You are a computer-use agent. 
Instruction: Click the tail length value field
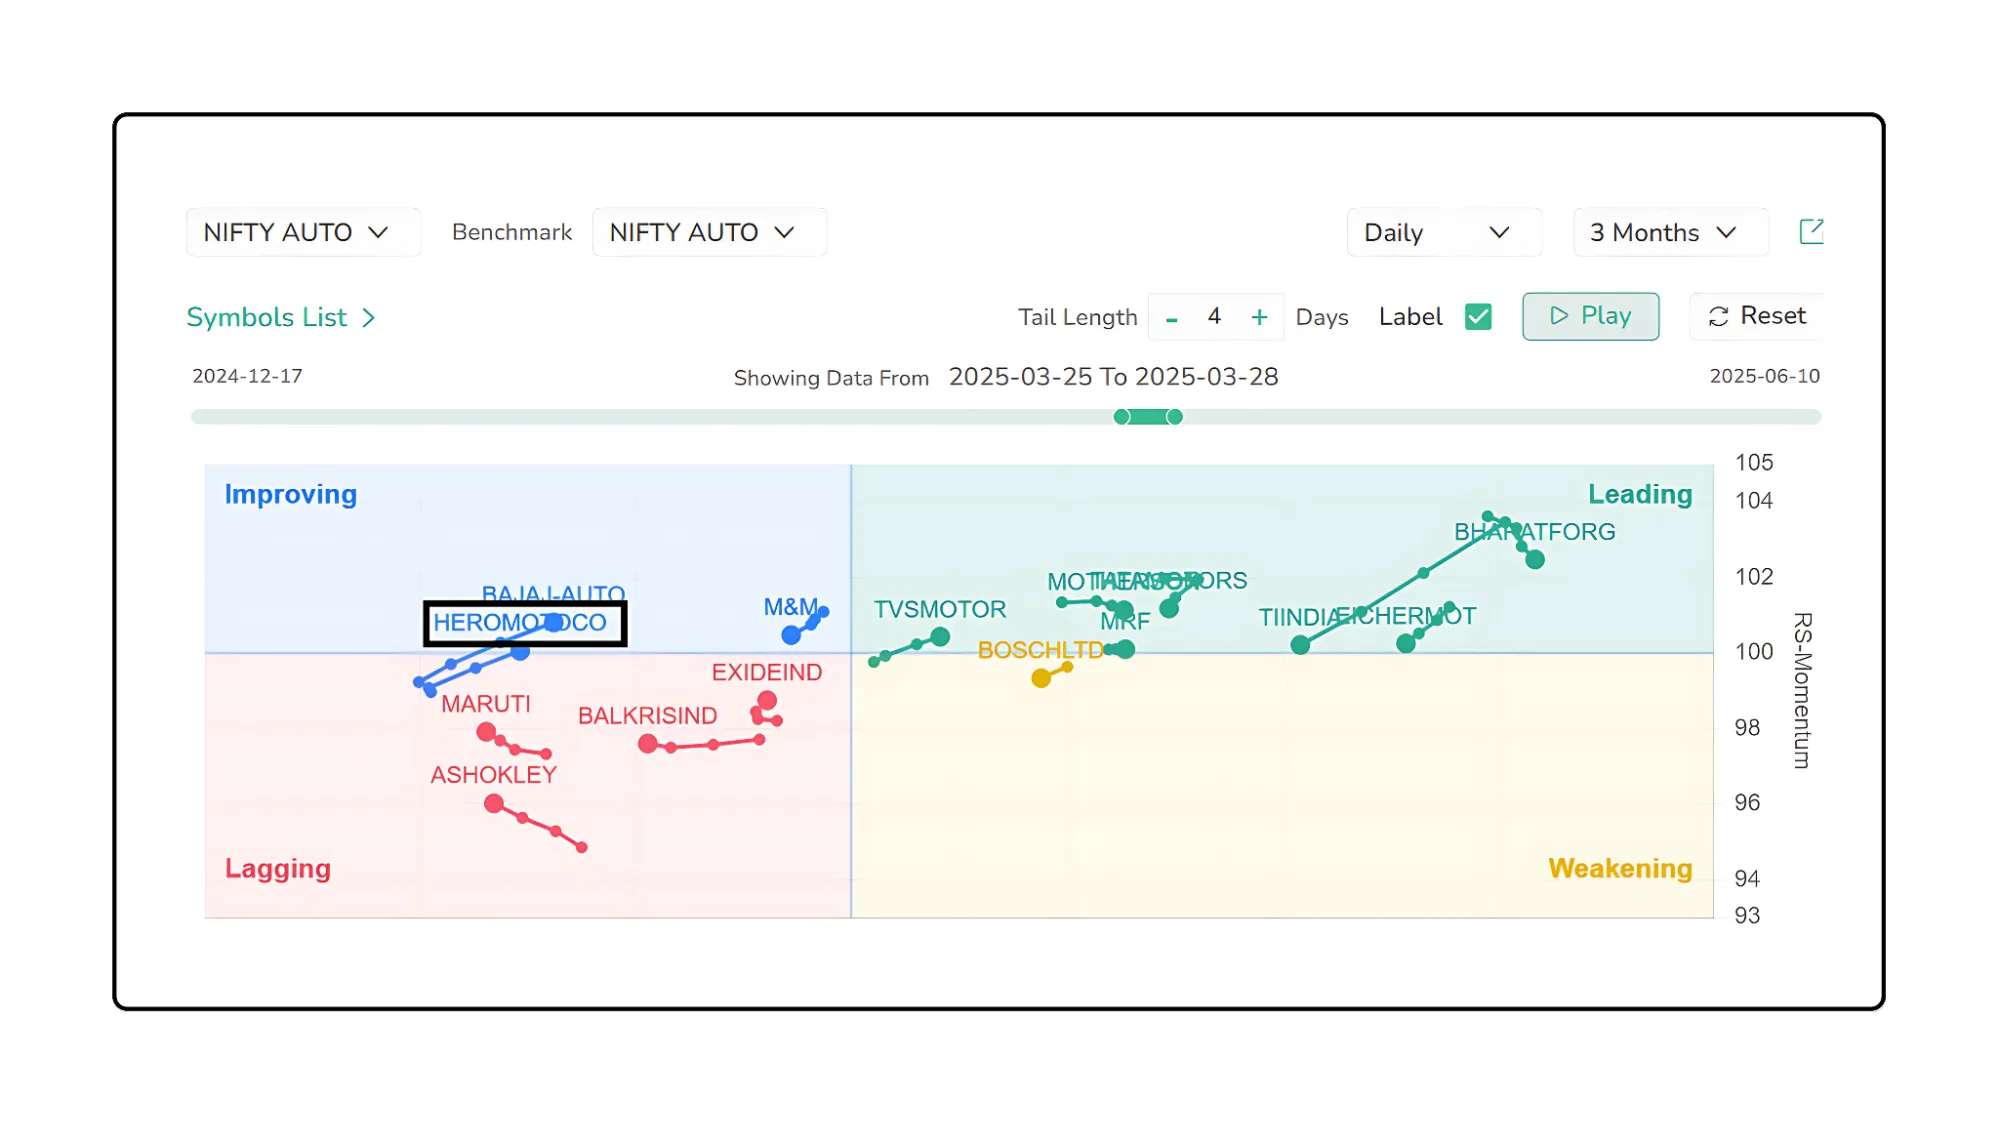[1214, 317]
